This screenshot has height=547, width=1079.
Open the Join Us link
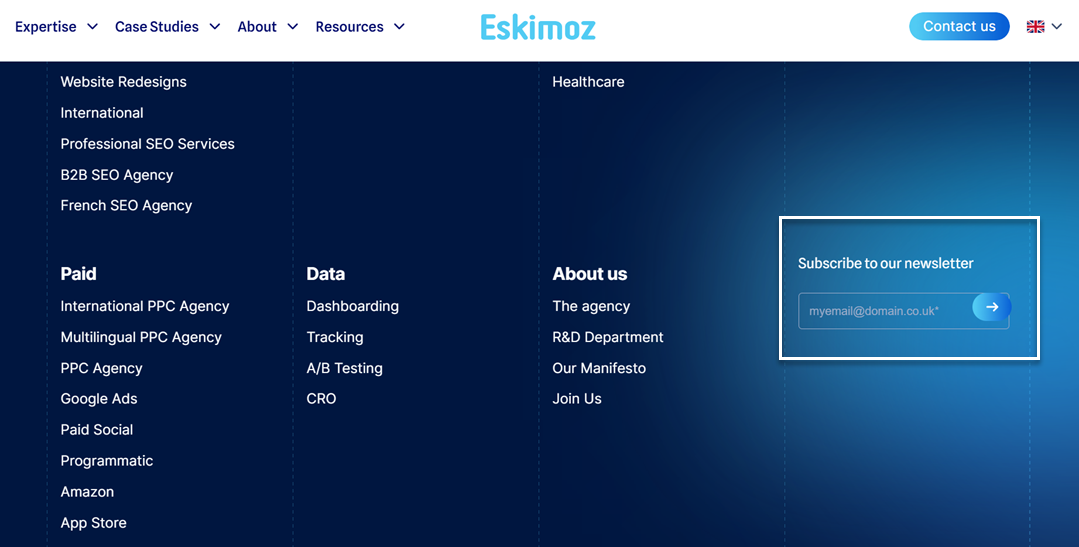[577, 399]
